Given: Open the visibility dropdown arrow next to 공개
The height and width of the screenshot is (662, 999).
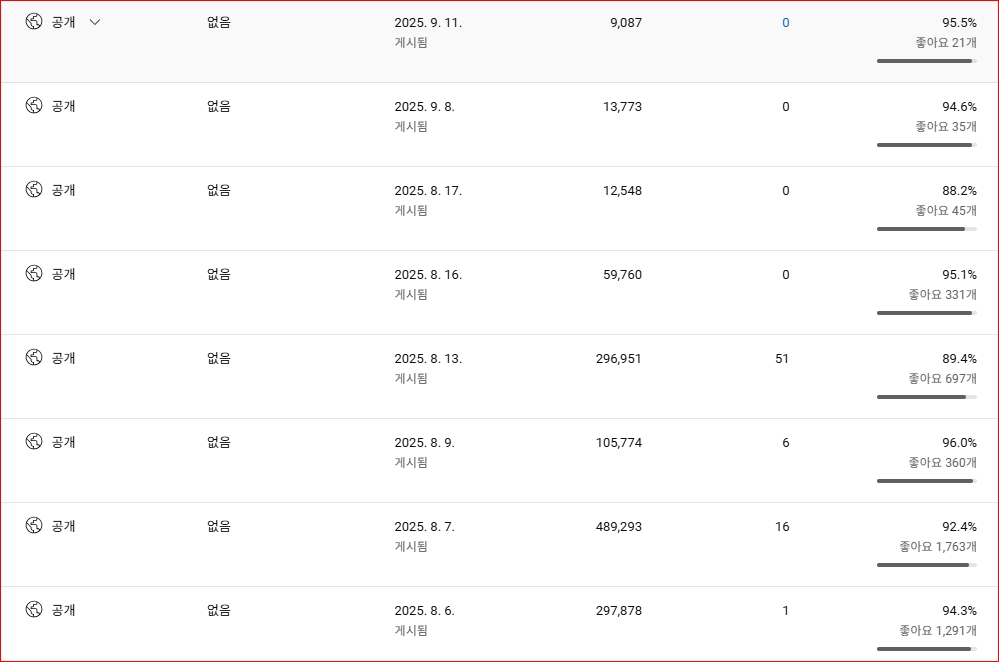Looking at the screenshot, I should (95, 22).
